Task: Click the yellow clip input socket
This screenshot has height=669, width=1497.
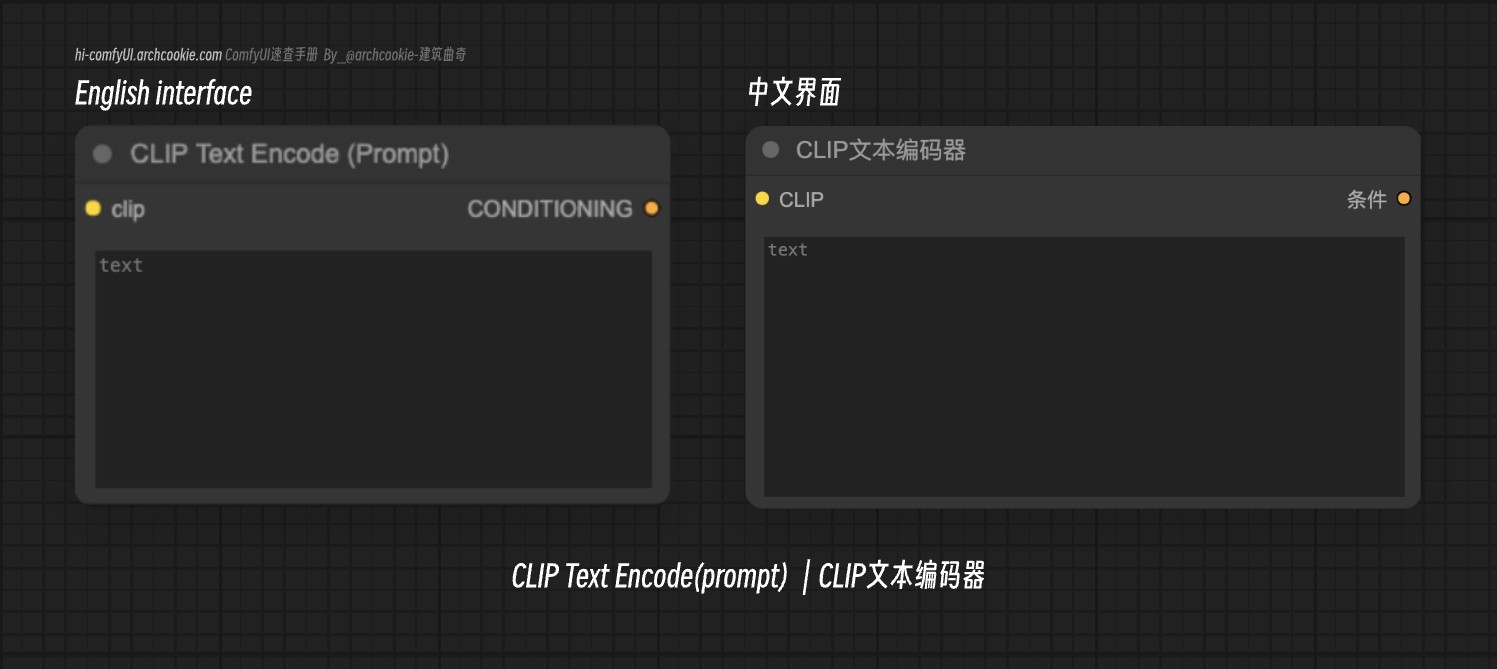Action: click(93, 208)
